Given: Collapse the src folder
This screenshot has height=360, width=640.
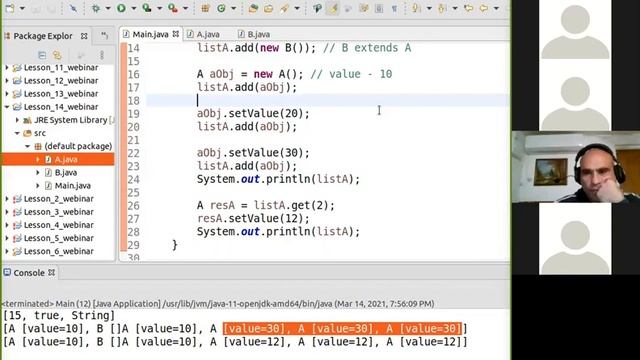Looking at the screenshot, I should [17, 133].
